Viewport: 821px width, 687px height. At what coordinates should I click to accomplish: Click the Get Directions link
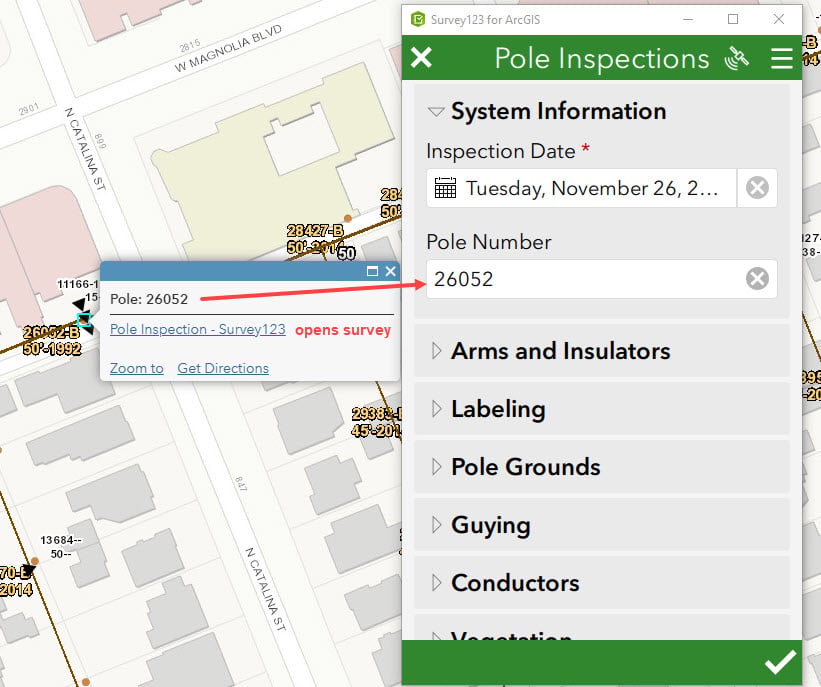[x=223, y=368]
